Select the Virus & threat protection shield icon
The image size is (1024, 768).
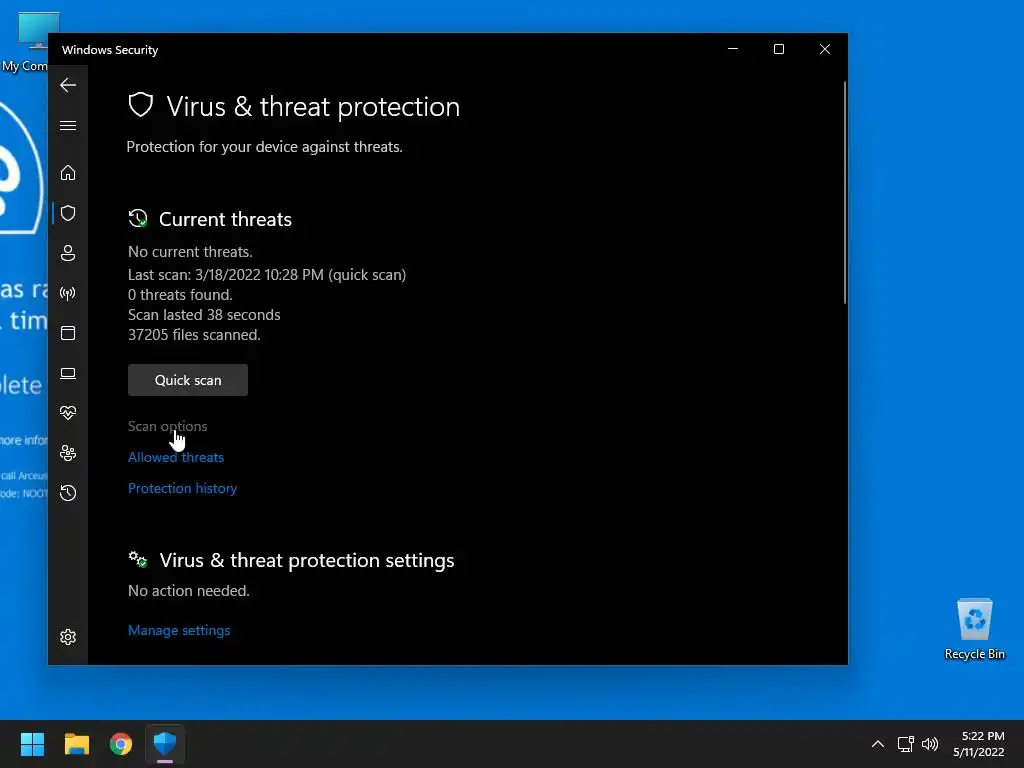click(68, 213)
